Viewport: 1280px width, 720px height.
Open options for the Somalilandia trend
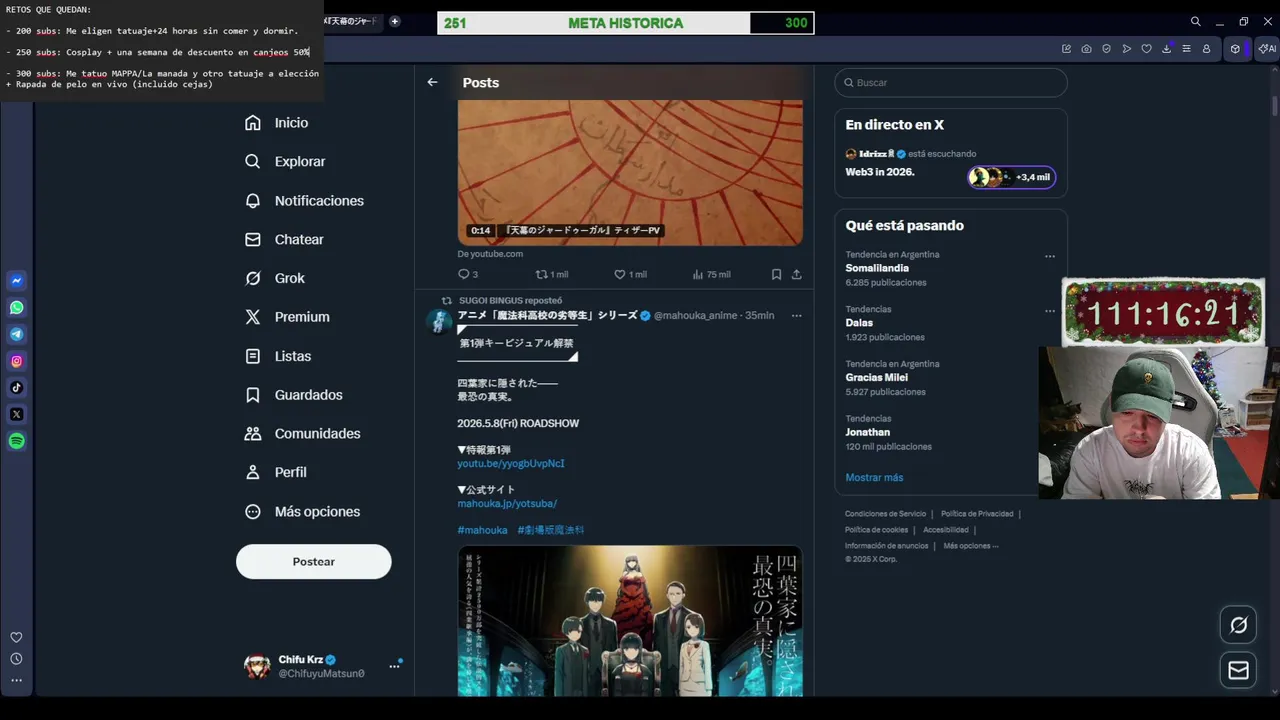(x=1049, y=256)
